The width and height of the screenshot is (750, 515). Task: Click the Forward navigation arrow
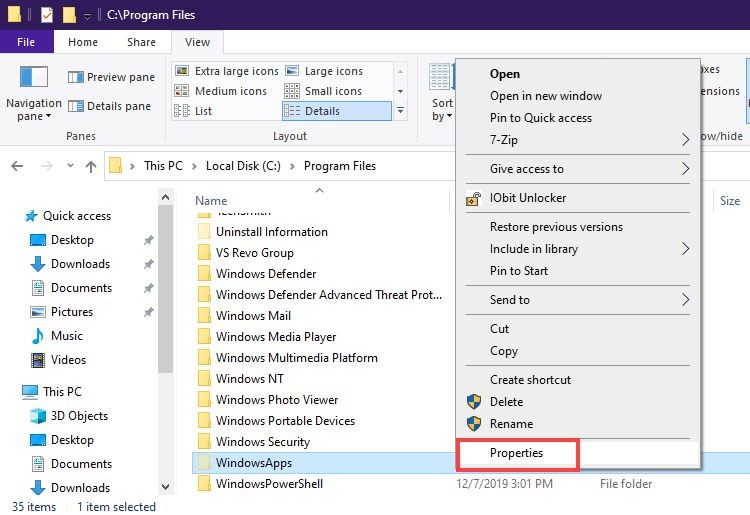pos(46,166)
